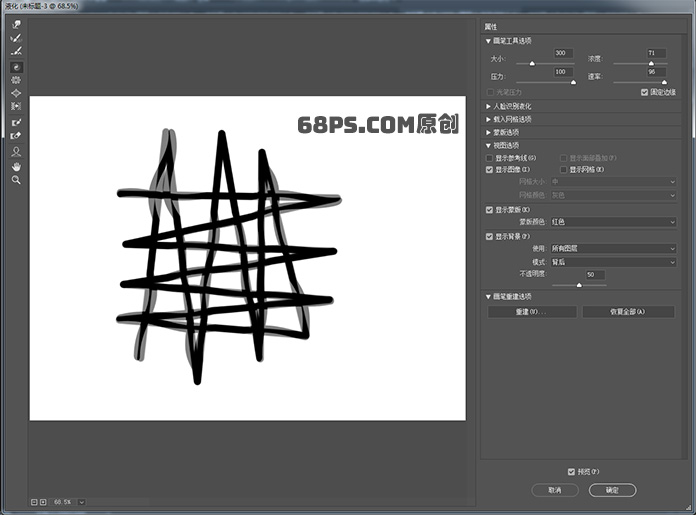
Task: Click the 大小 size field showing 300
Action: (563, 53)
